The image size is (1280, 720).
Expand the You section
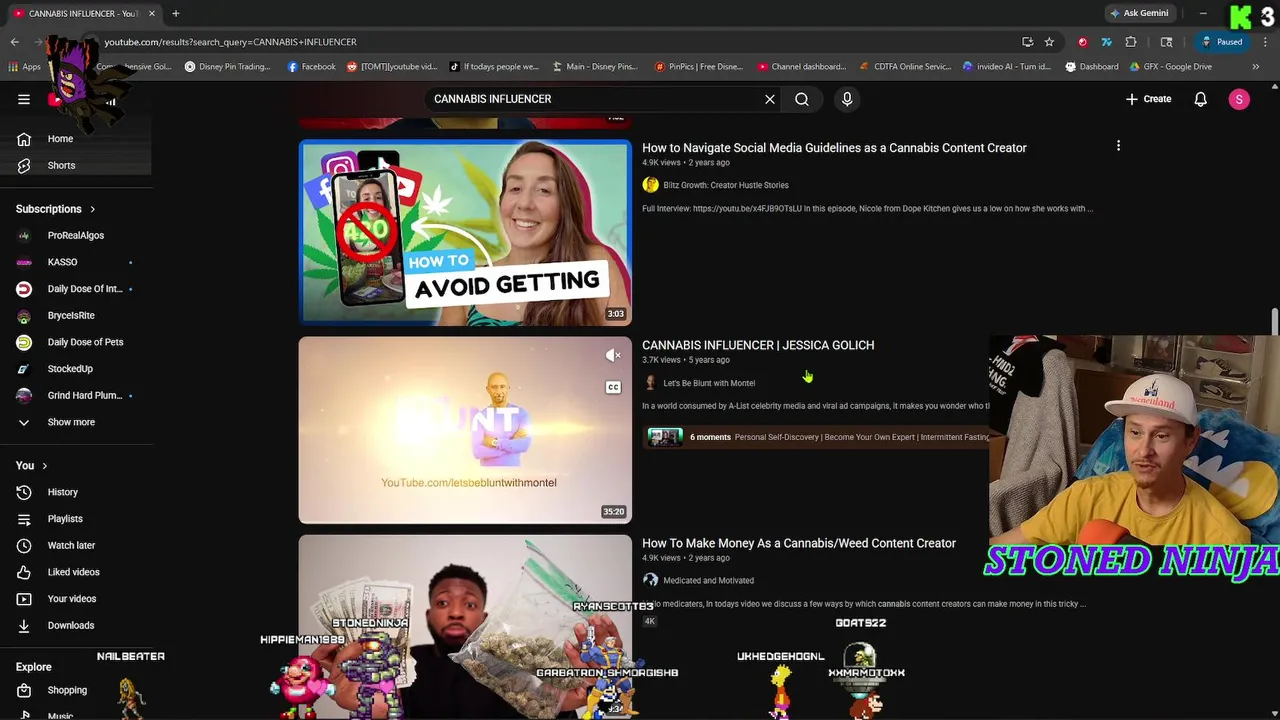[x=31, y=466]
